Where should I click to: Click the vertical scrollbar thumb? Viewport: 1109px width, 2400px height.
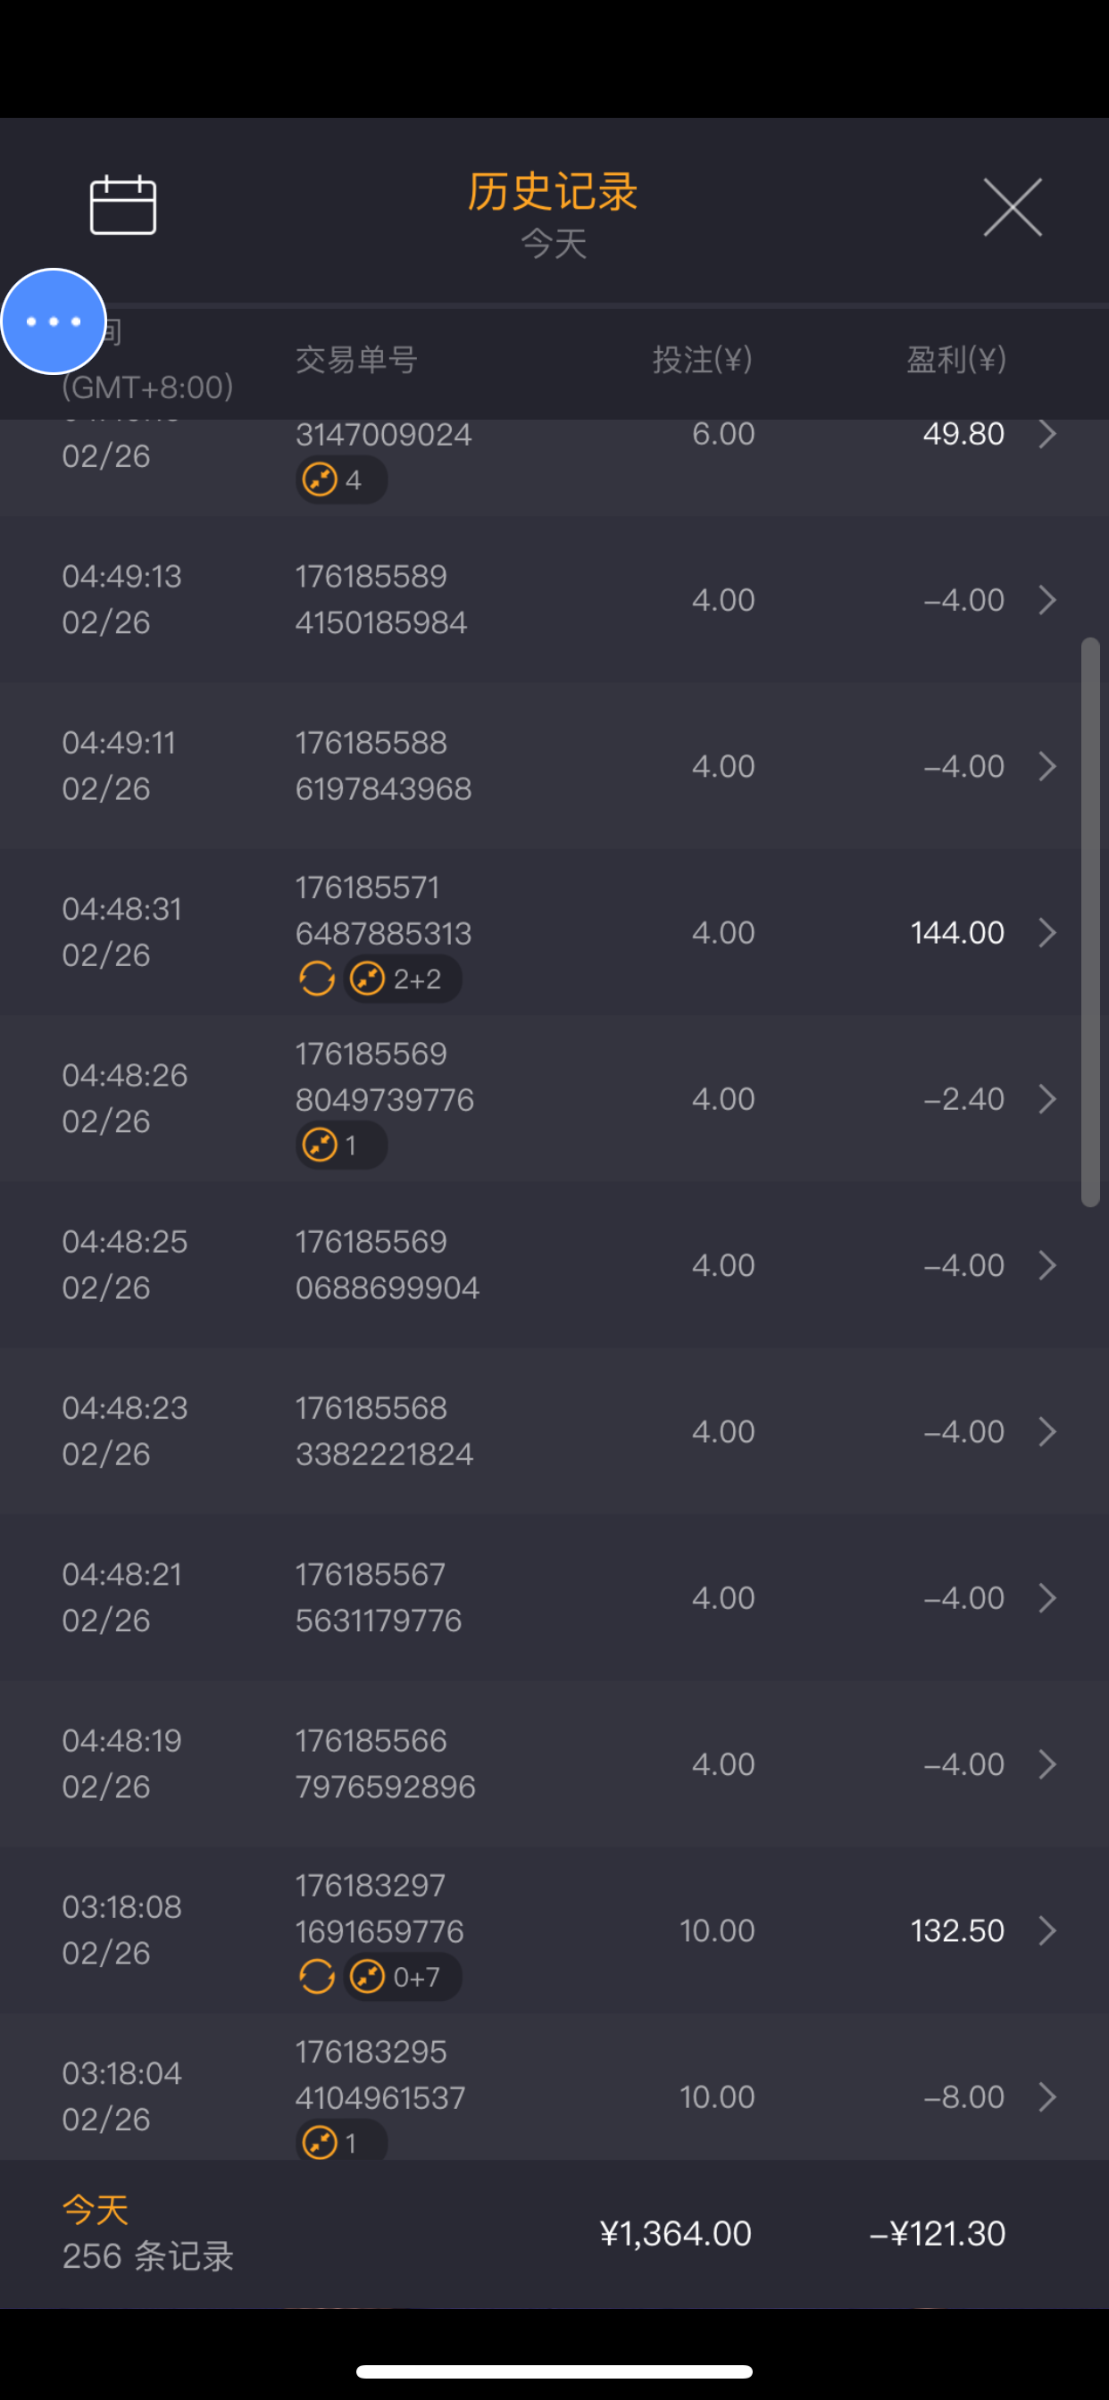pyautogui.click(x=1090, y=922)
